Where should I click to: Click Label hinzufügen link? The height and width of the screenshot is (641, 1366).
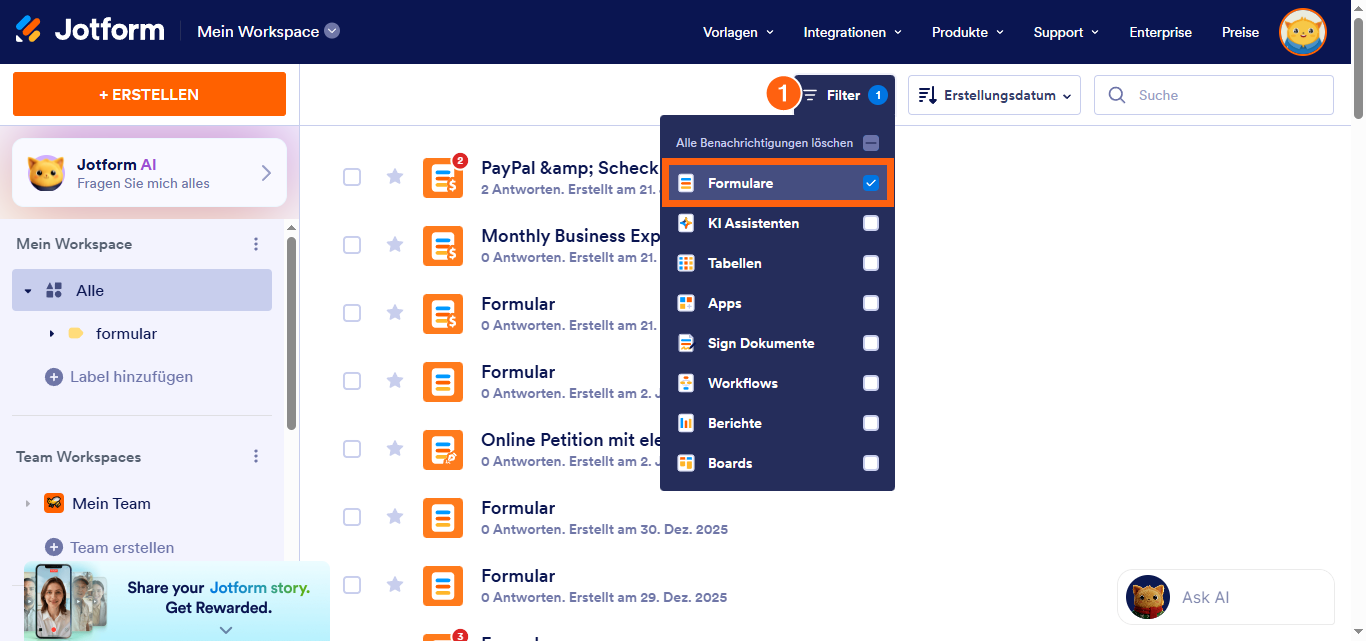[131, 377]
